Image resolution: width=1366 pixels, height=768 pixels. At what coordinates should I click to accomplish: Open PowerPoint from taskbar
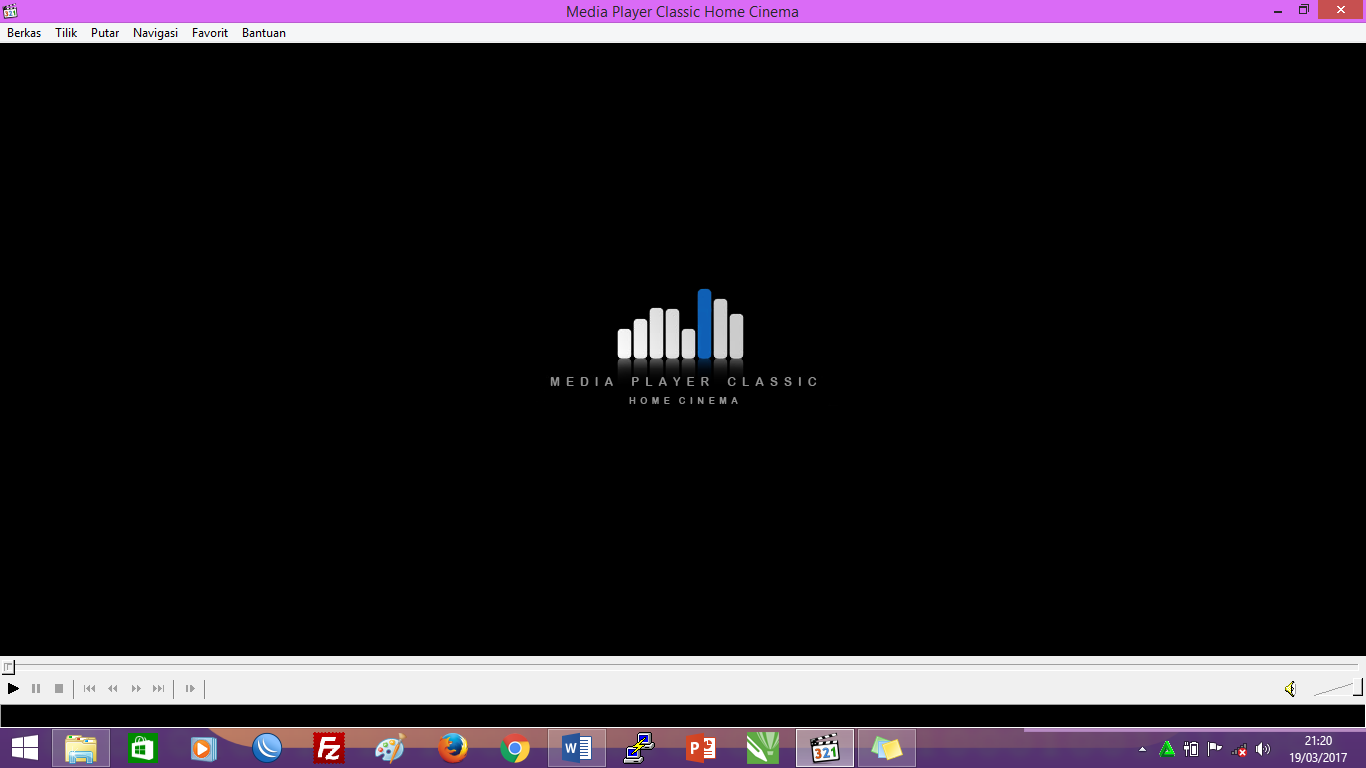(x=701, y=748)
